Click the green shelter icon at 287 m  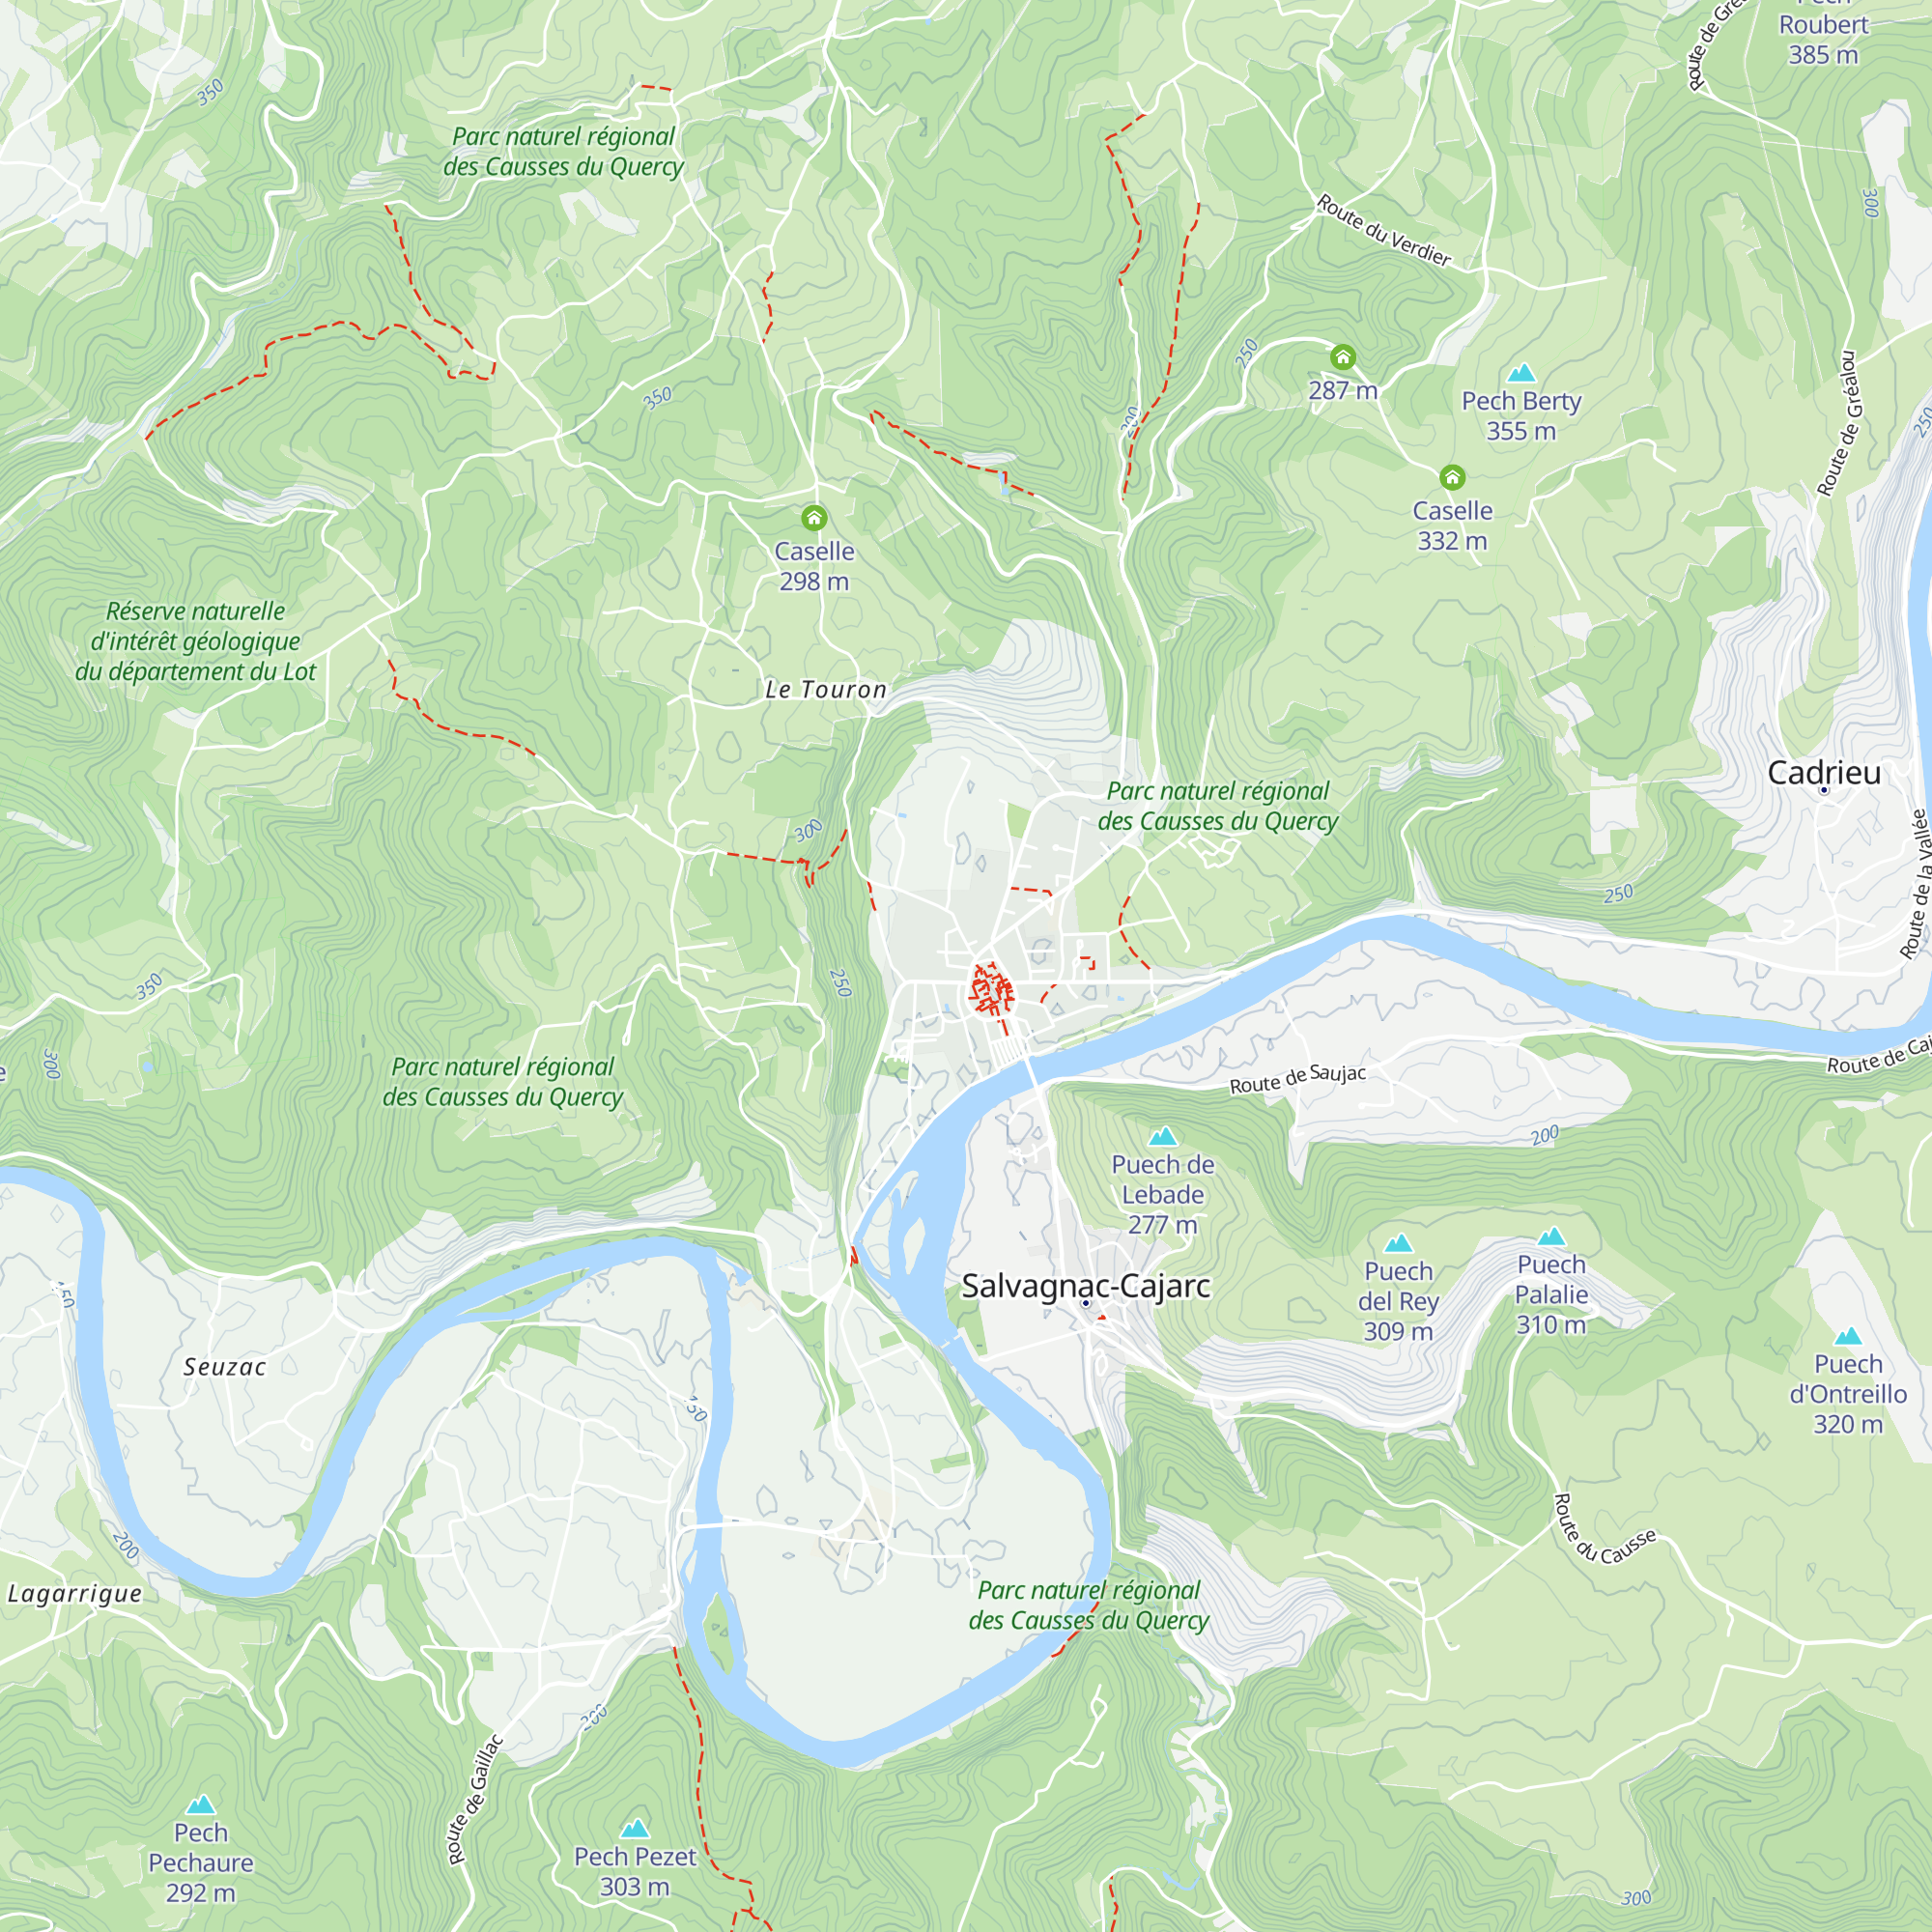coord(1343,357)
